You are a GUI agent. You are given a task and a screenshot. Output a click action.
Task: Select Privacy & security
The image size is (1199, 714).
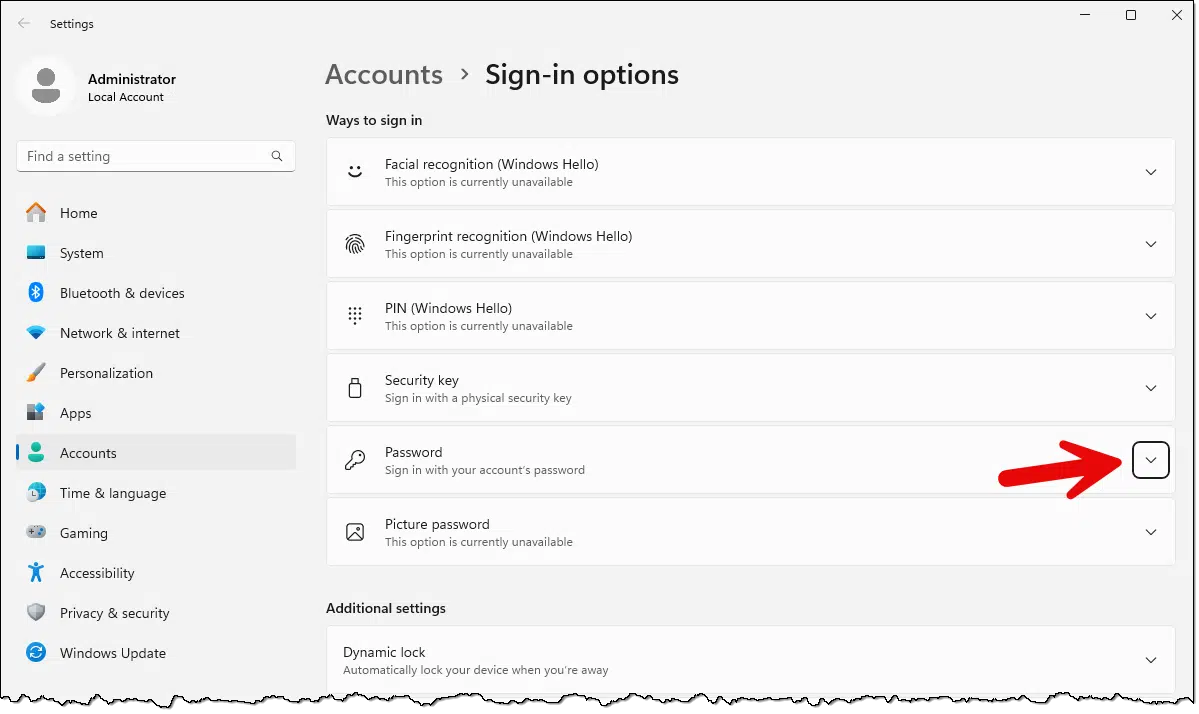pyautogui.click(x=156, y=613)
